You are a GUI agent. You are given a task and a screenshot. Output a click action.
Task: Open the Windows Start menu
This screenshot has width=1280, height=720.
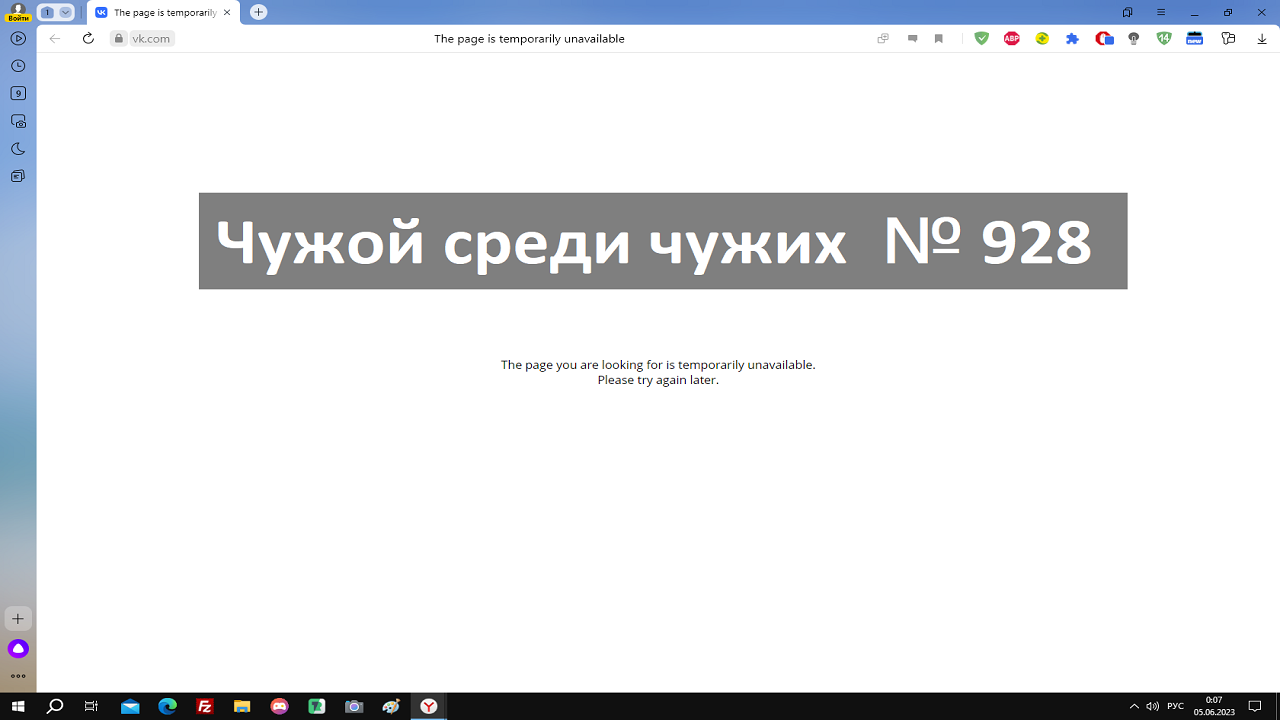point(18,706)
